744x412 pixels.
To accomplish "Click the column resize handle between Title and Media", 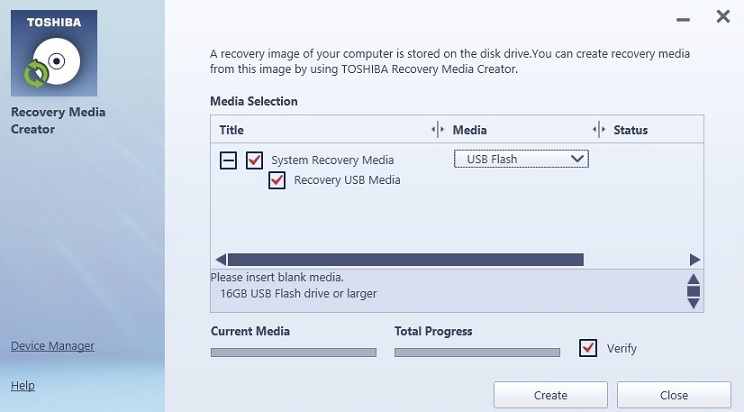I will pos(437,130).
